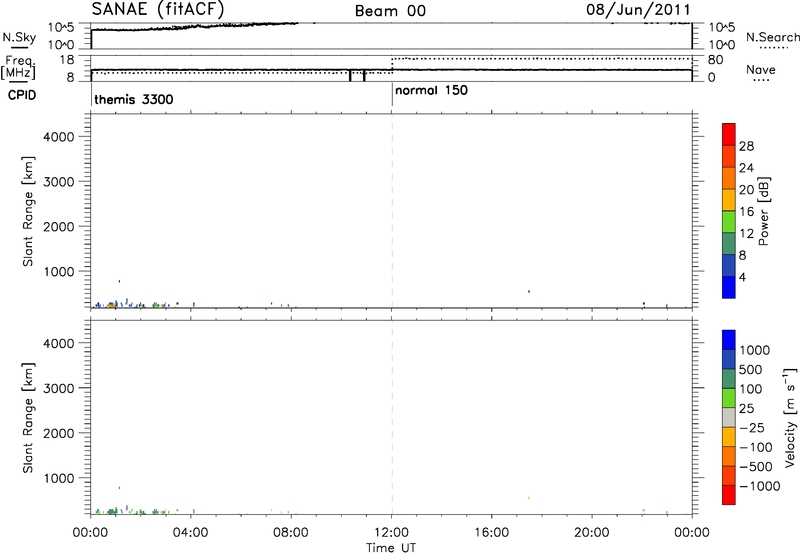This screenshot has height=554, width=800.
Task: Click the 'N.Search' legend label
Action: coord(773,37)
